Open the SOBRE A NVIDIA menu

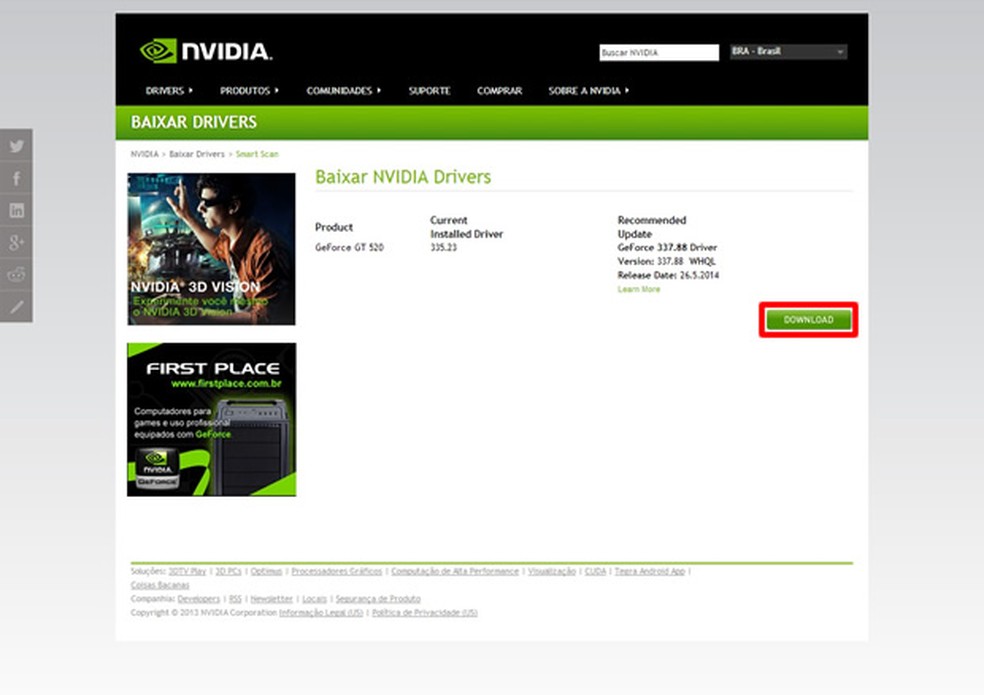[585, 90]
